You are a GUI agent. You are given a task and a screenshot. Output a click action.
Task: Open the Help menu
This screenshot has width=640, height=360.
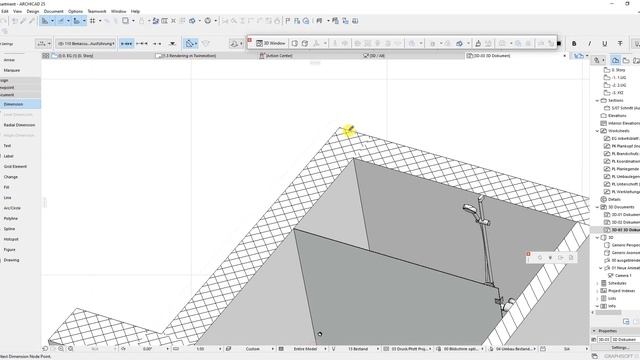(x=135, y=11)
